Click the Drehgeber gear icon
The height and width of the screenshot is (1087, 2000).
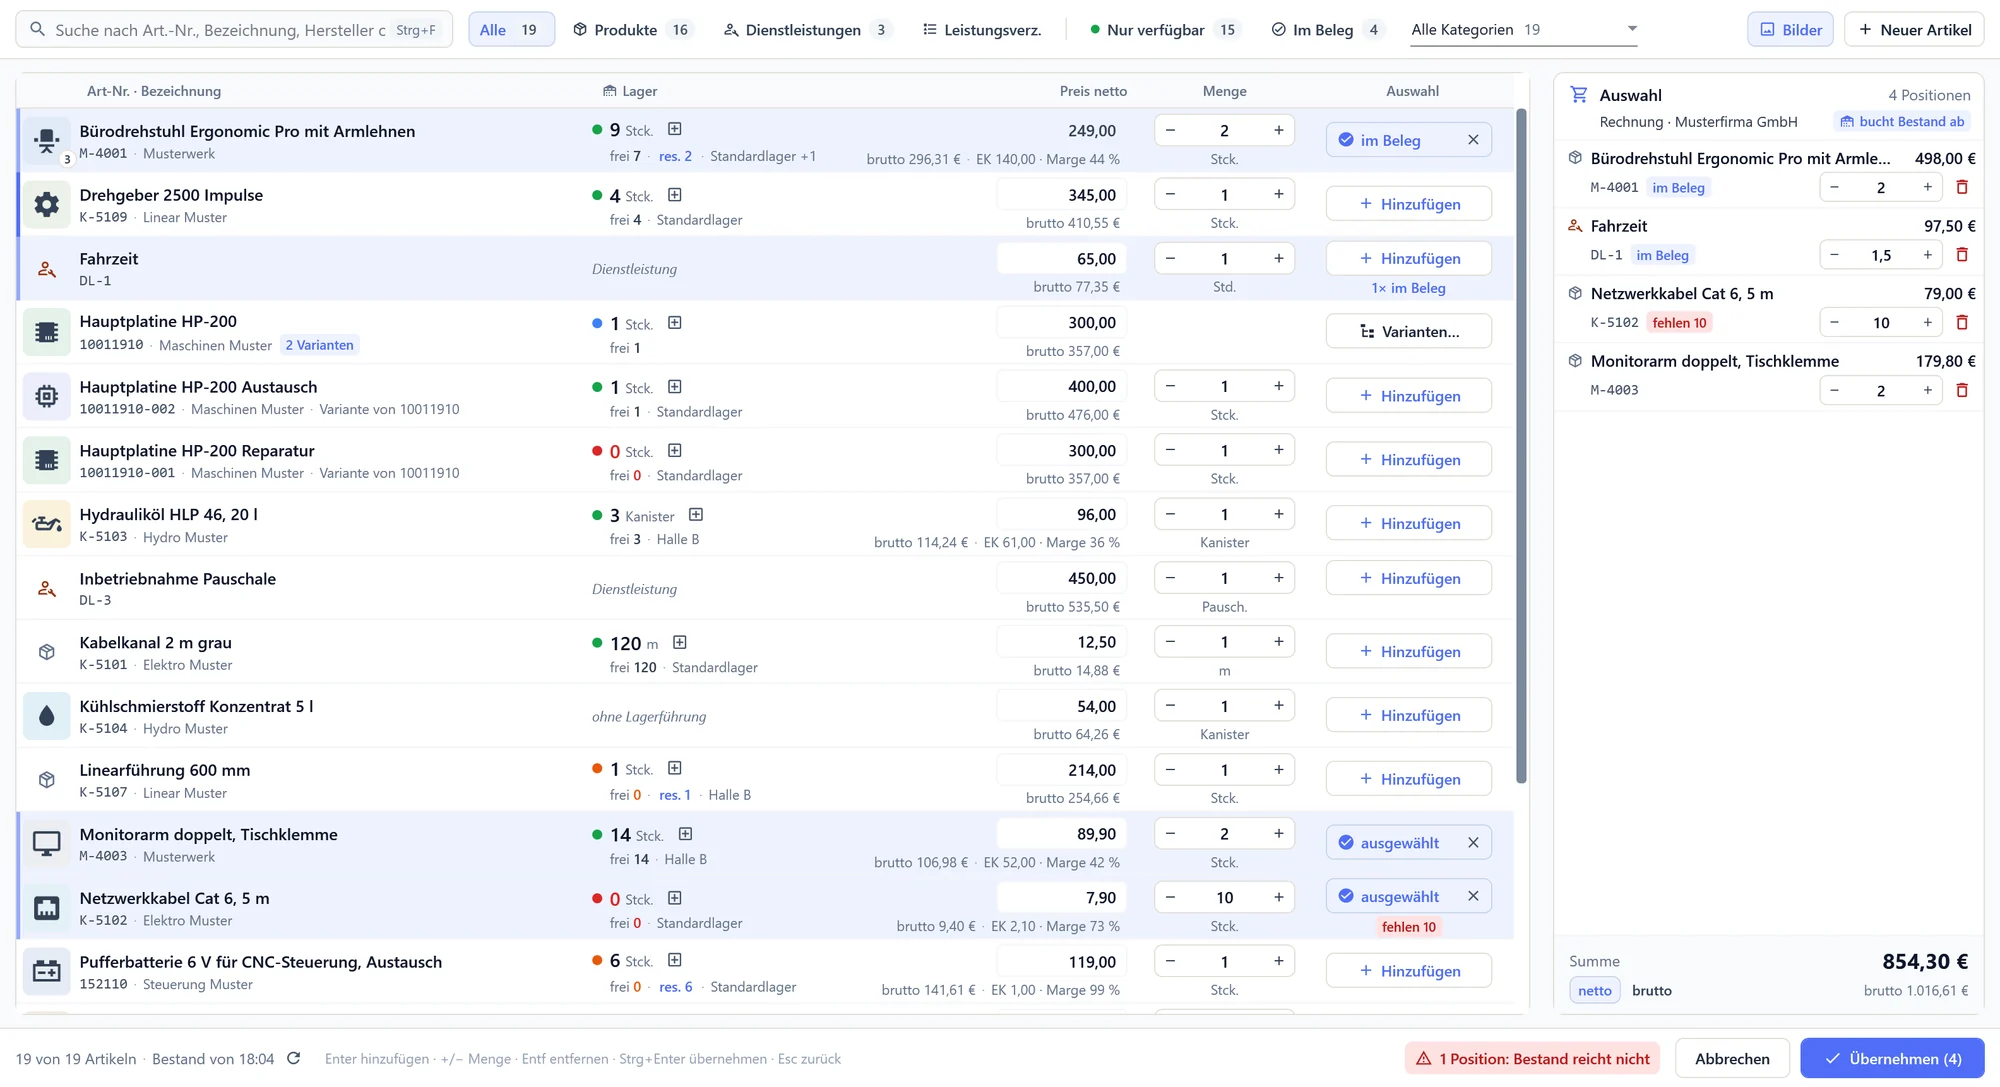click(46, 205)
